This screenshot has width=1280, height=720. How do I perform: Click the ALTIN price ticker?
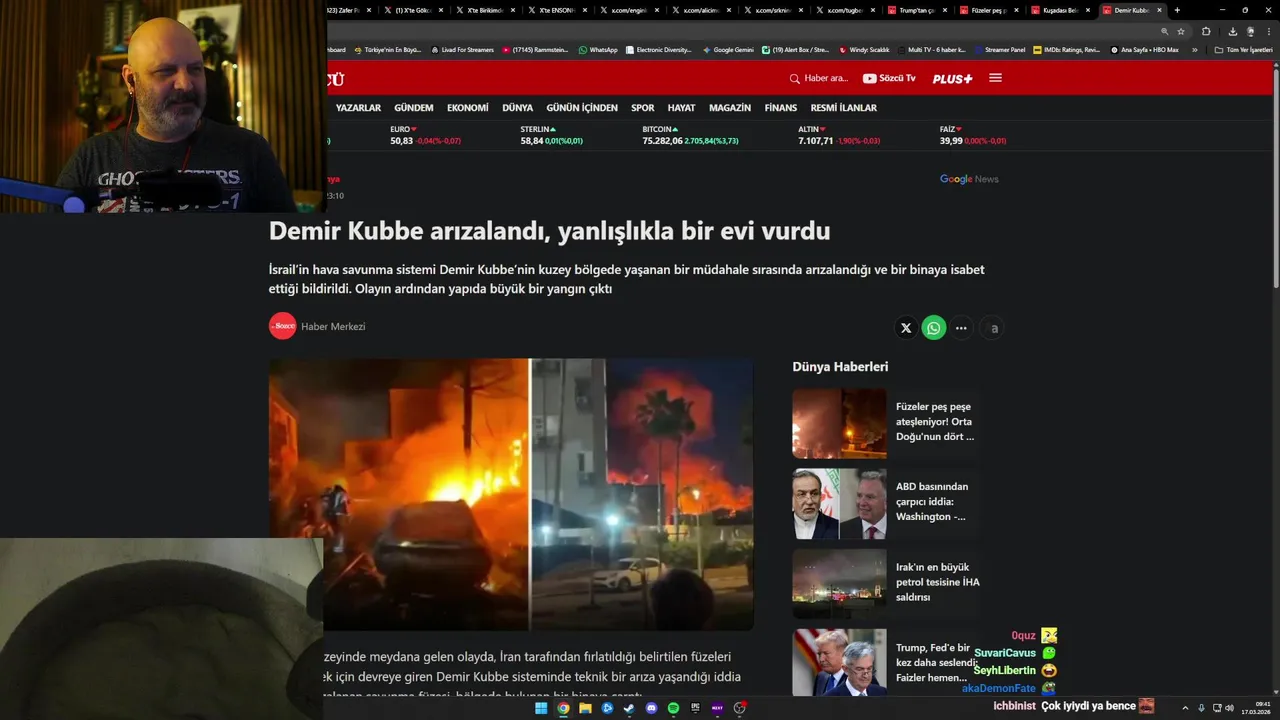pos(839,135)
